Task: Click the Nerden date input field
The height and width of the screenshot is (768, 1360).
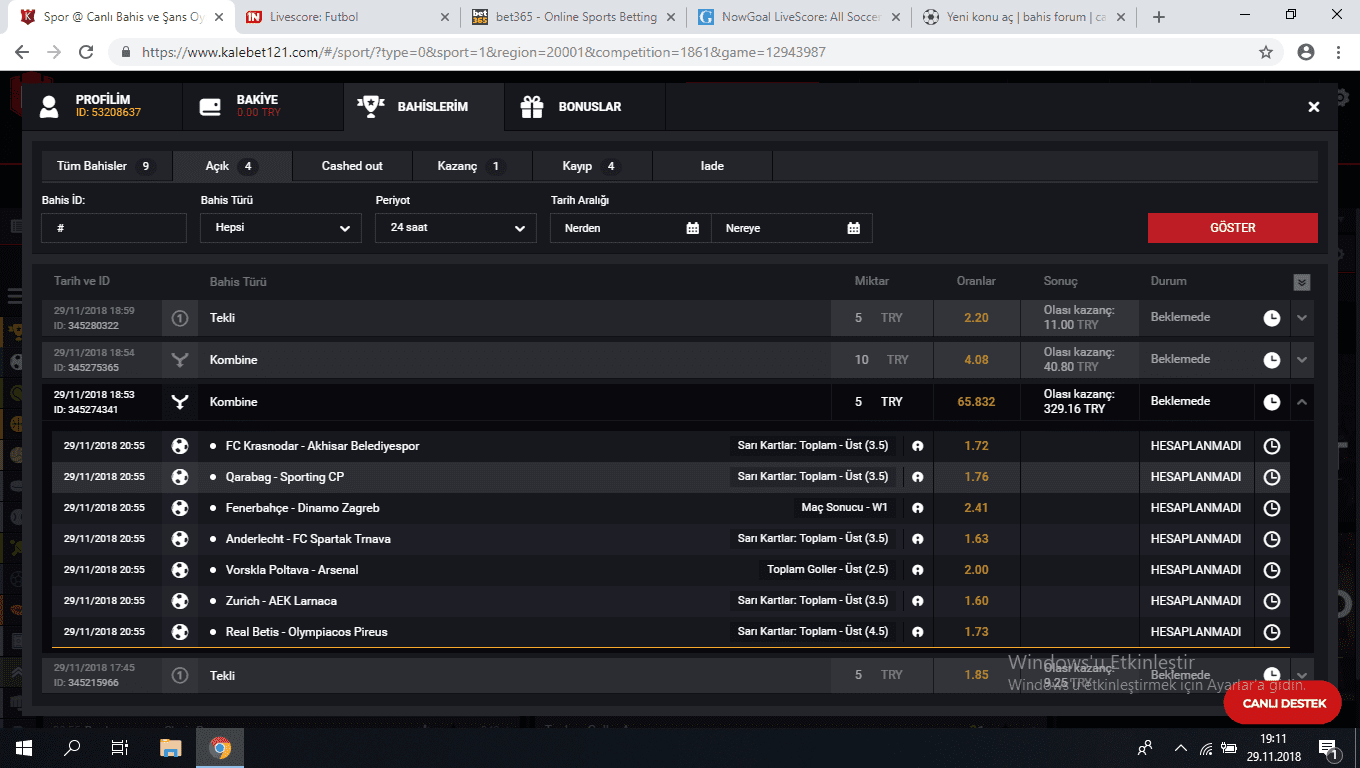Action: 631,228
